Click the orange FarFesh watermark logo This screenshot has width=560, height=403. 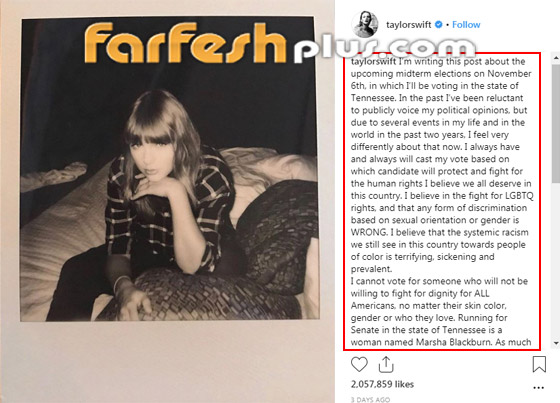[x=185, y=44]
